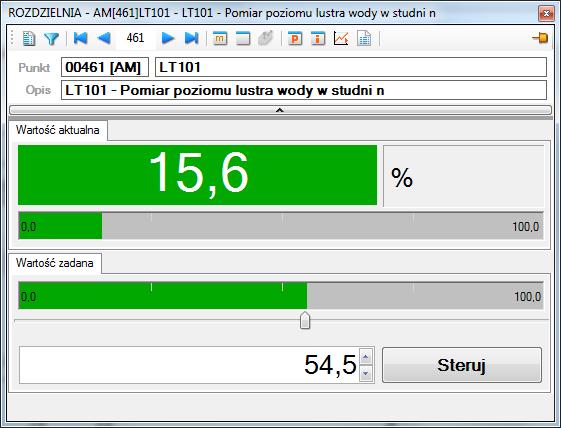Collapse the header panel with chevron bar
561x428 pixels.
click(280, 110)
